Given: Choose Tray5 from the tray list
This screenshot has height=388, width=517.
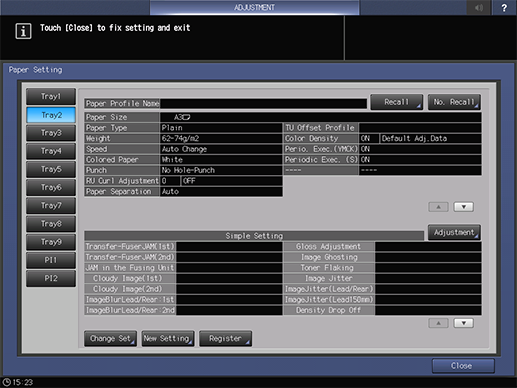Looking at the screenshot, I should click(51, 169).
